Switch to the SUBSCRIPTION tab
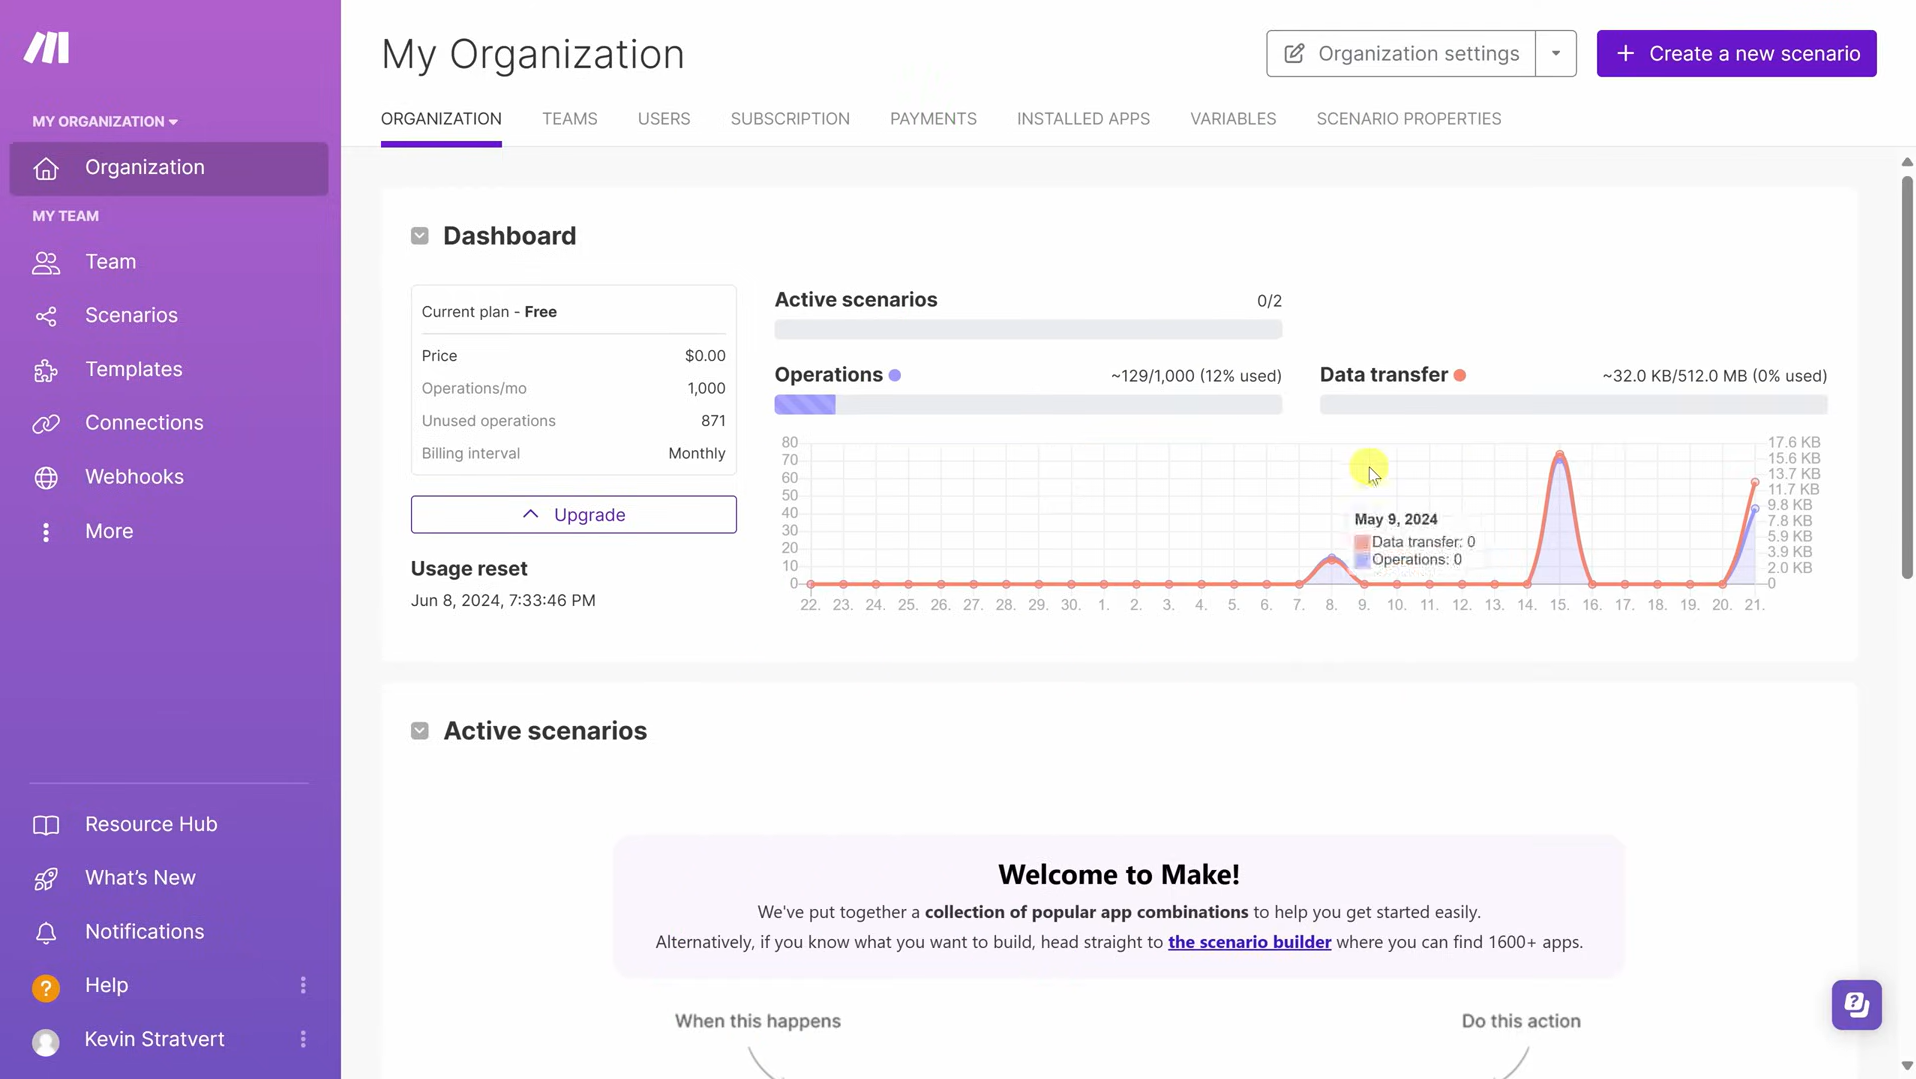The width and height of the screenshot is (1916, 1079). click(x=790, y=118)
